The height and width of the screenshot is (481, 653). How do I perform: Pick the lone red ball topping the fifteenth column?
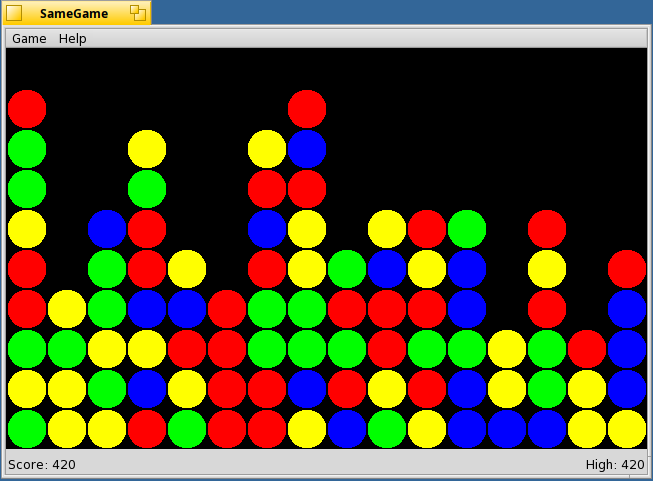[587, 349]
